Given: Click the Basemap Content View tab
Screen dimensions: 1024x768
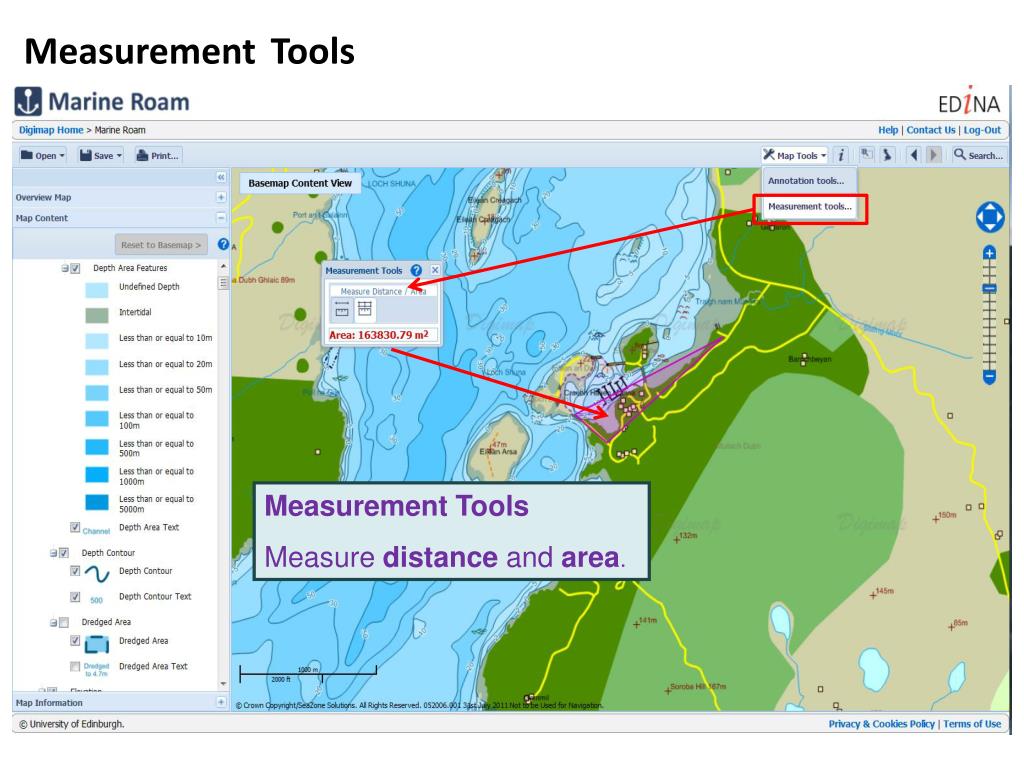Looking at the screenshot, I should (x=300, y=184).
